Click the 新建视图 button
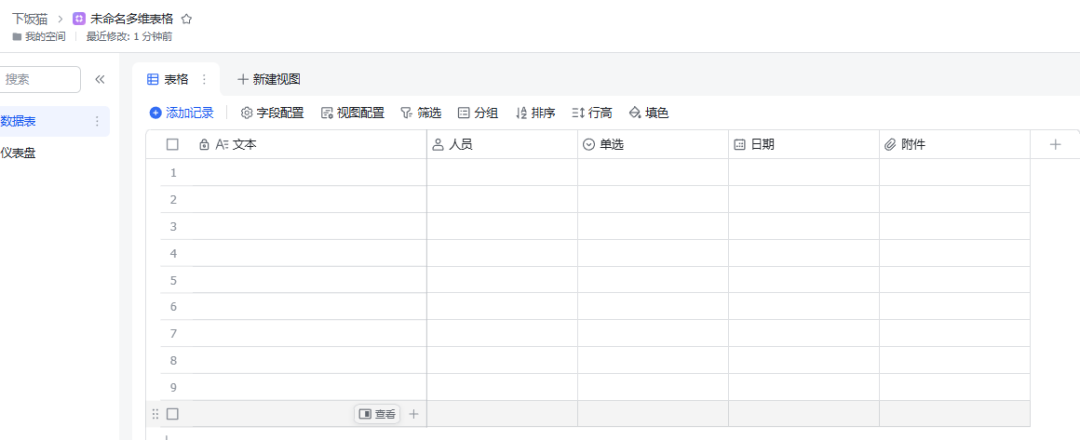Image resolution: width=1080 pixels, height=440 pixels. coord(268,79)
